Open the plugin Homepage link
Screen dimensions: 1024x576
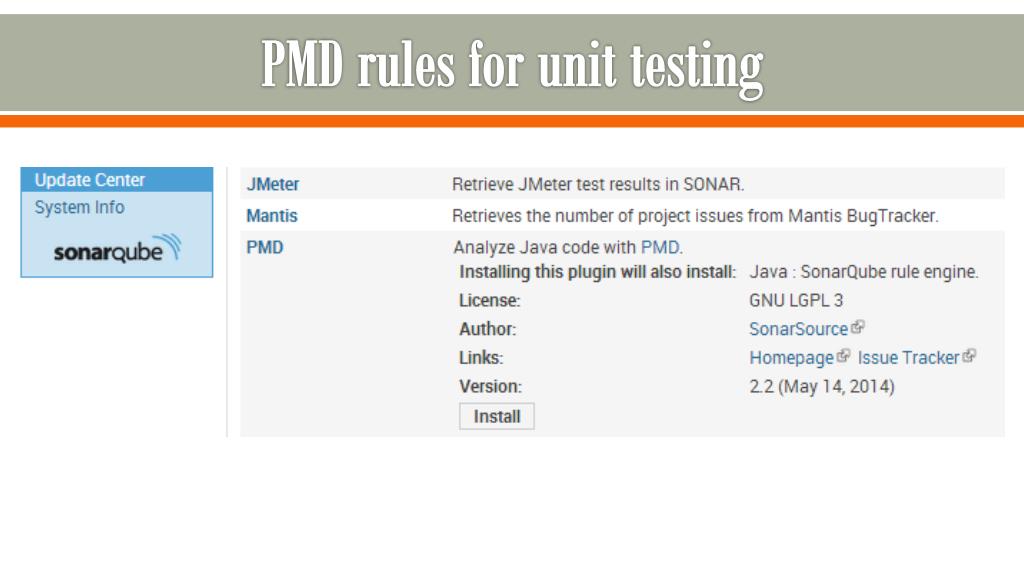pyautogui.click(x=792, y=358)
